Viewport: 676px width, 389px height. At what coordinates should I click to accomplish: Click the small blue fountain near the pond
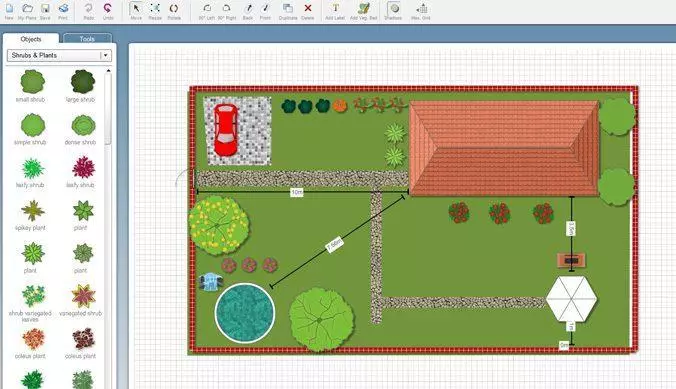pyautogui.click(x=211, y=282)
